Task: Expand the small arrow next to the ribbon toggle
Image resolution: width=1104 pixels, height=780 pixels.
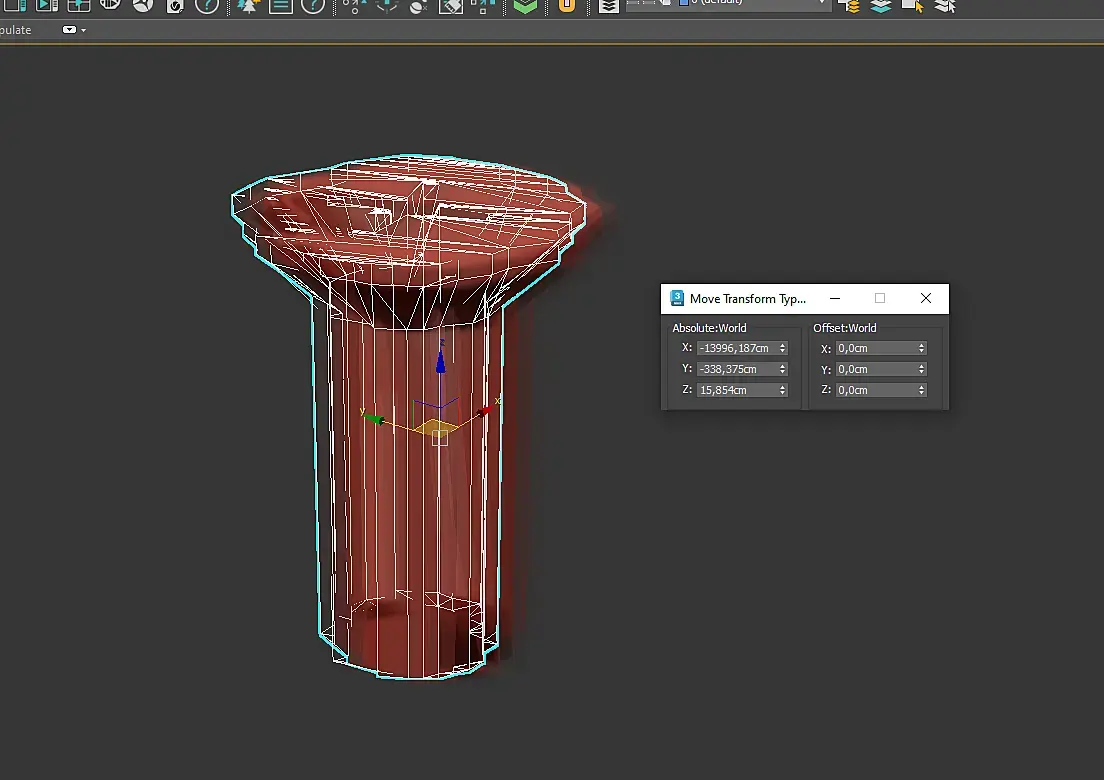Action: point(84,30)
